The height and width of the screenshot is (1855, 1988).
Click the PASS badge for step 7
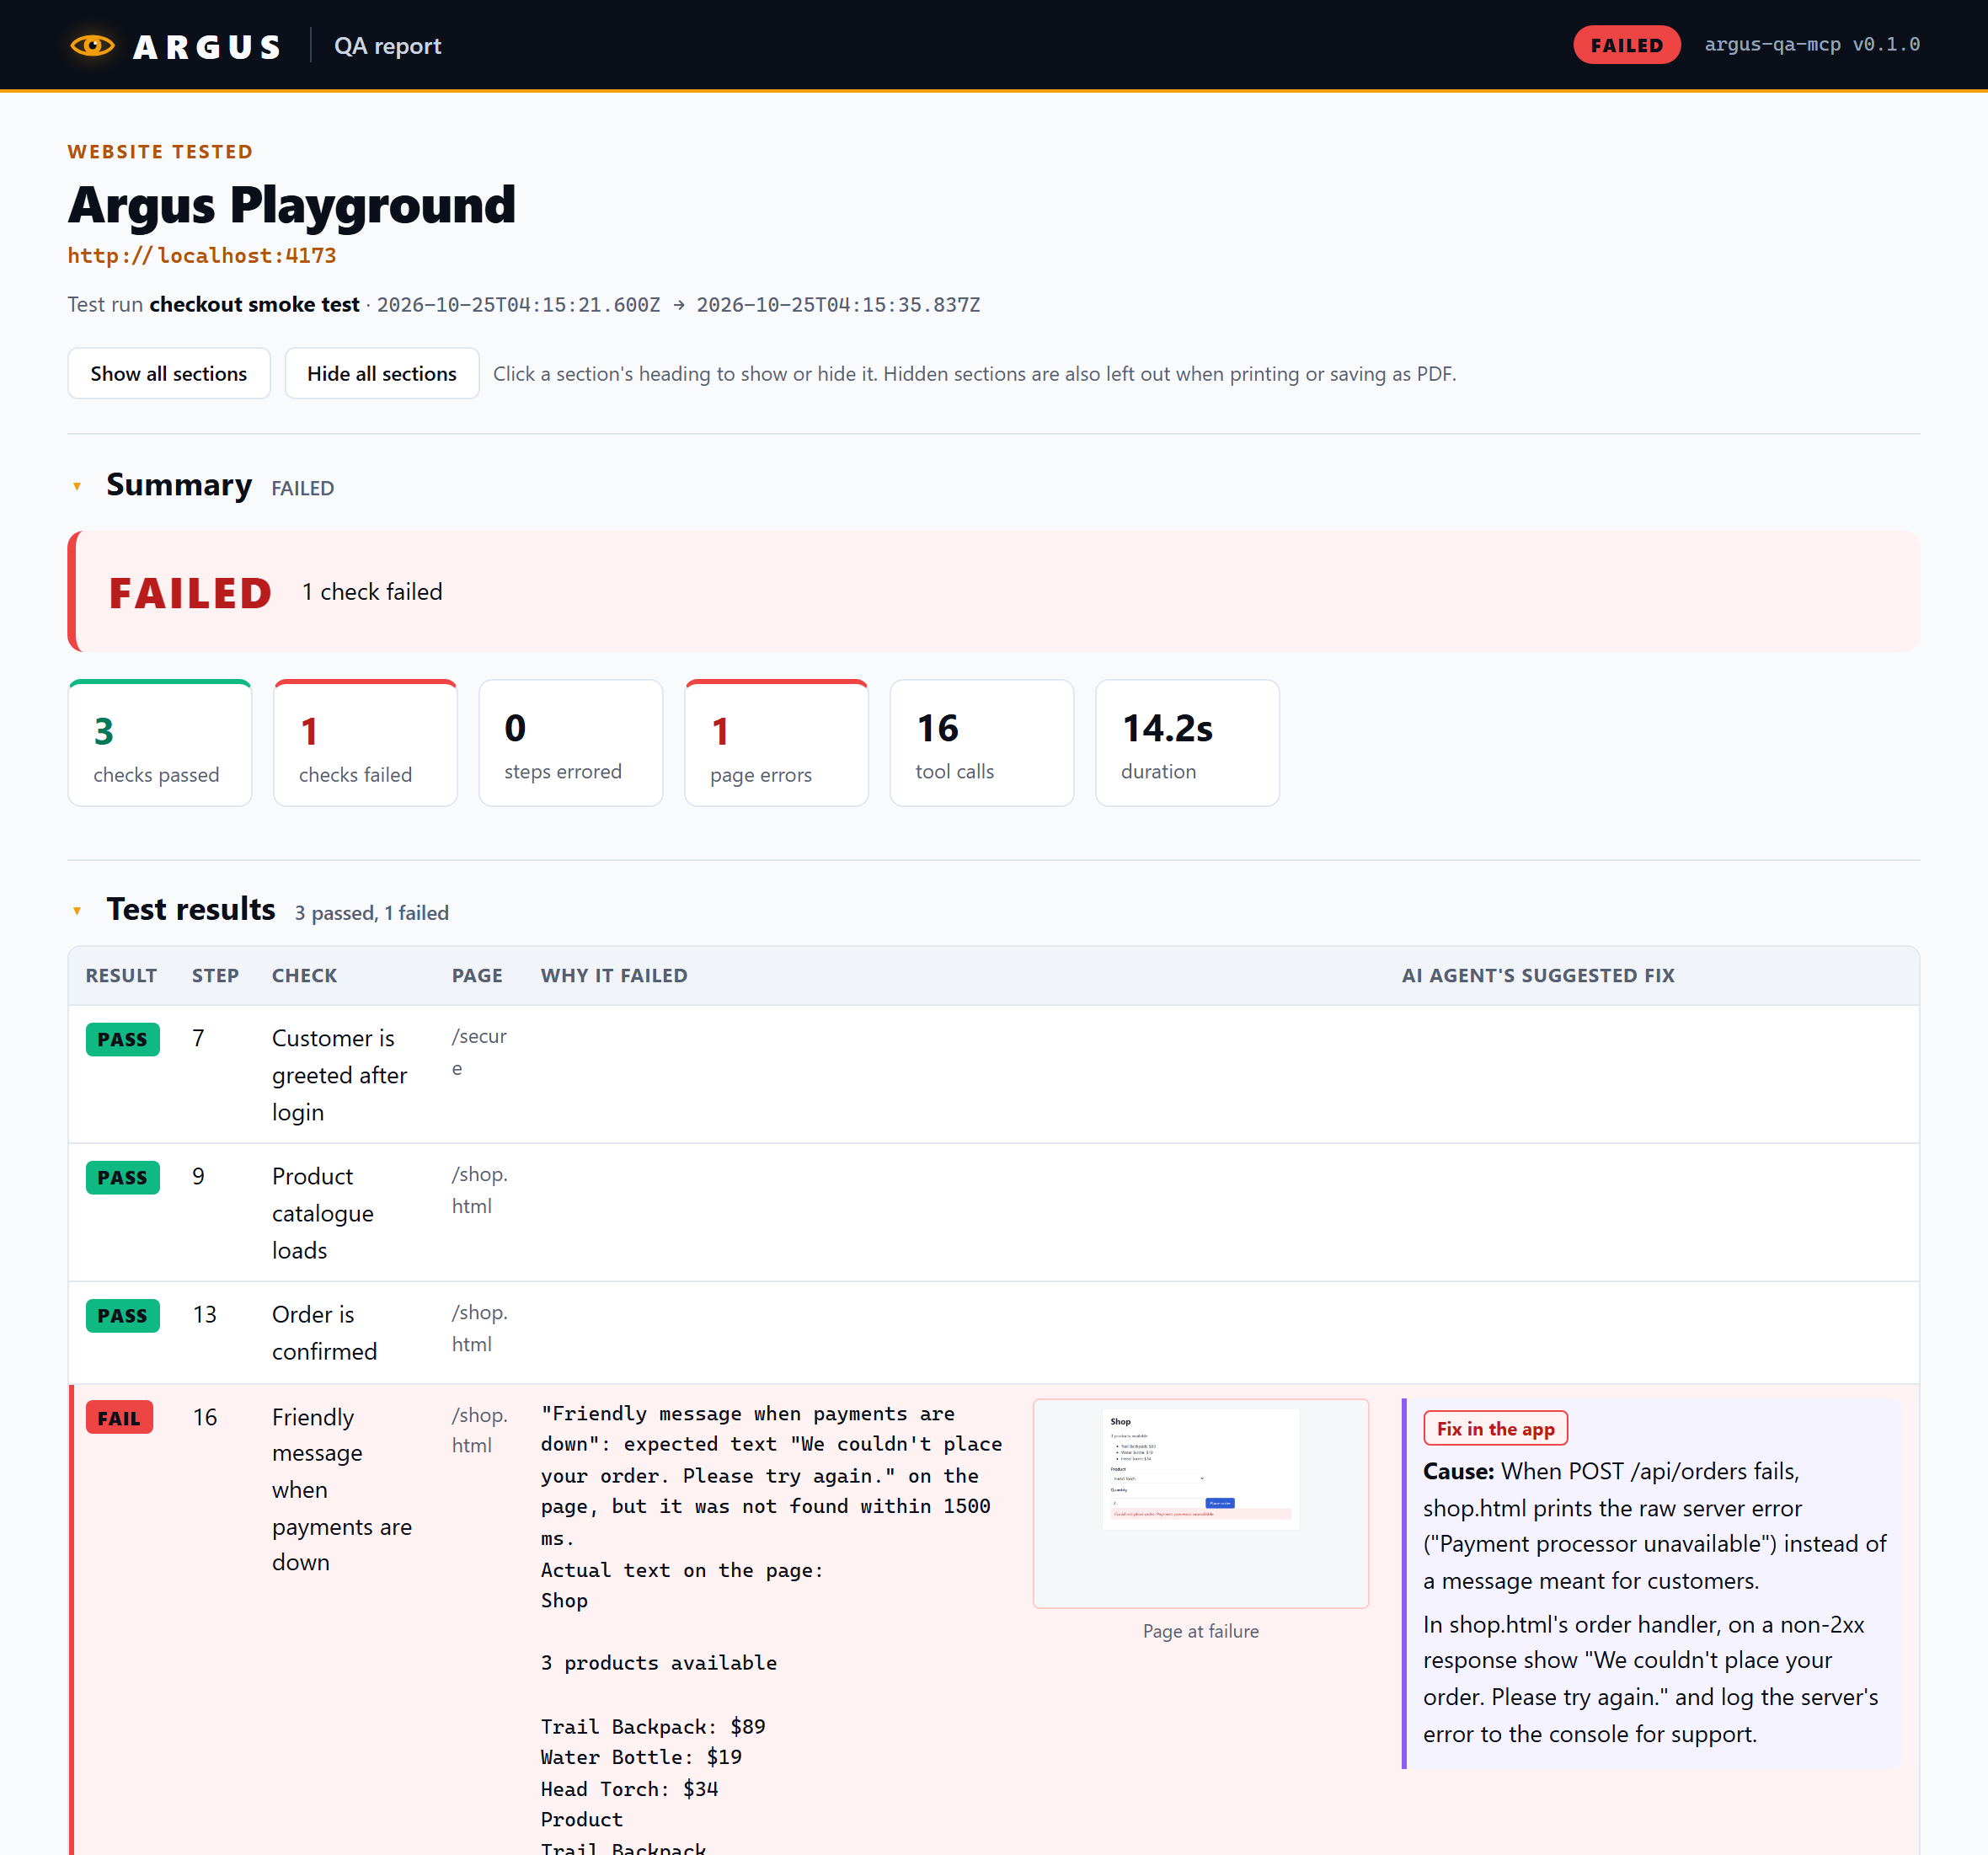pos(122,1039)
